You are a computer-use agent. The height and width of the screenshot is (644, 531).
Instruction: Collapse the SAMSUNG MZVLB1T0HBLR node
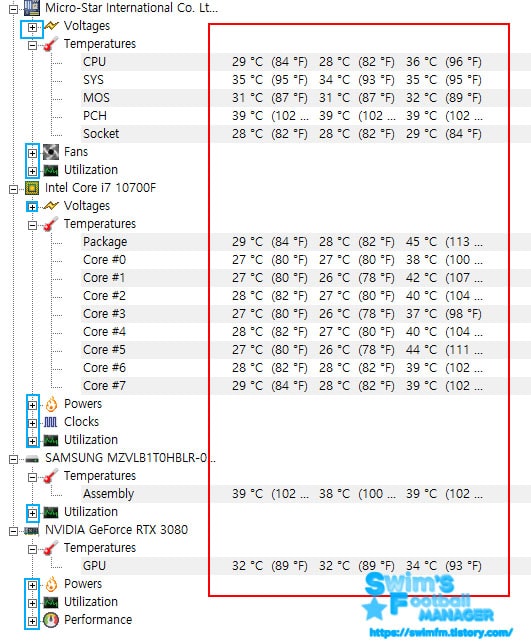[13, 460]
